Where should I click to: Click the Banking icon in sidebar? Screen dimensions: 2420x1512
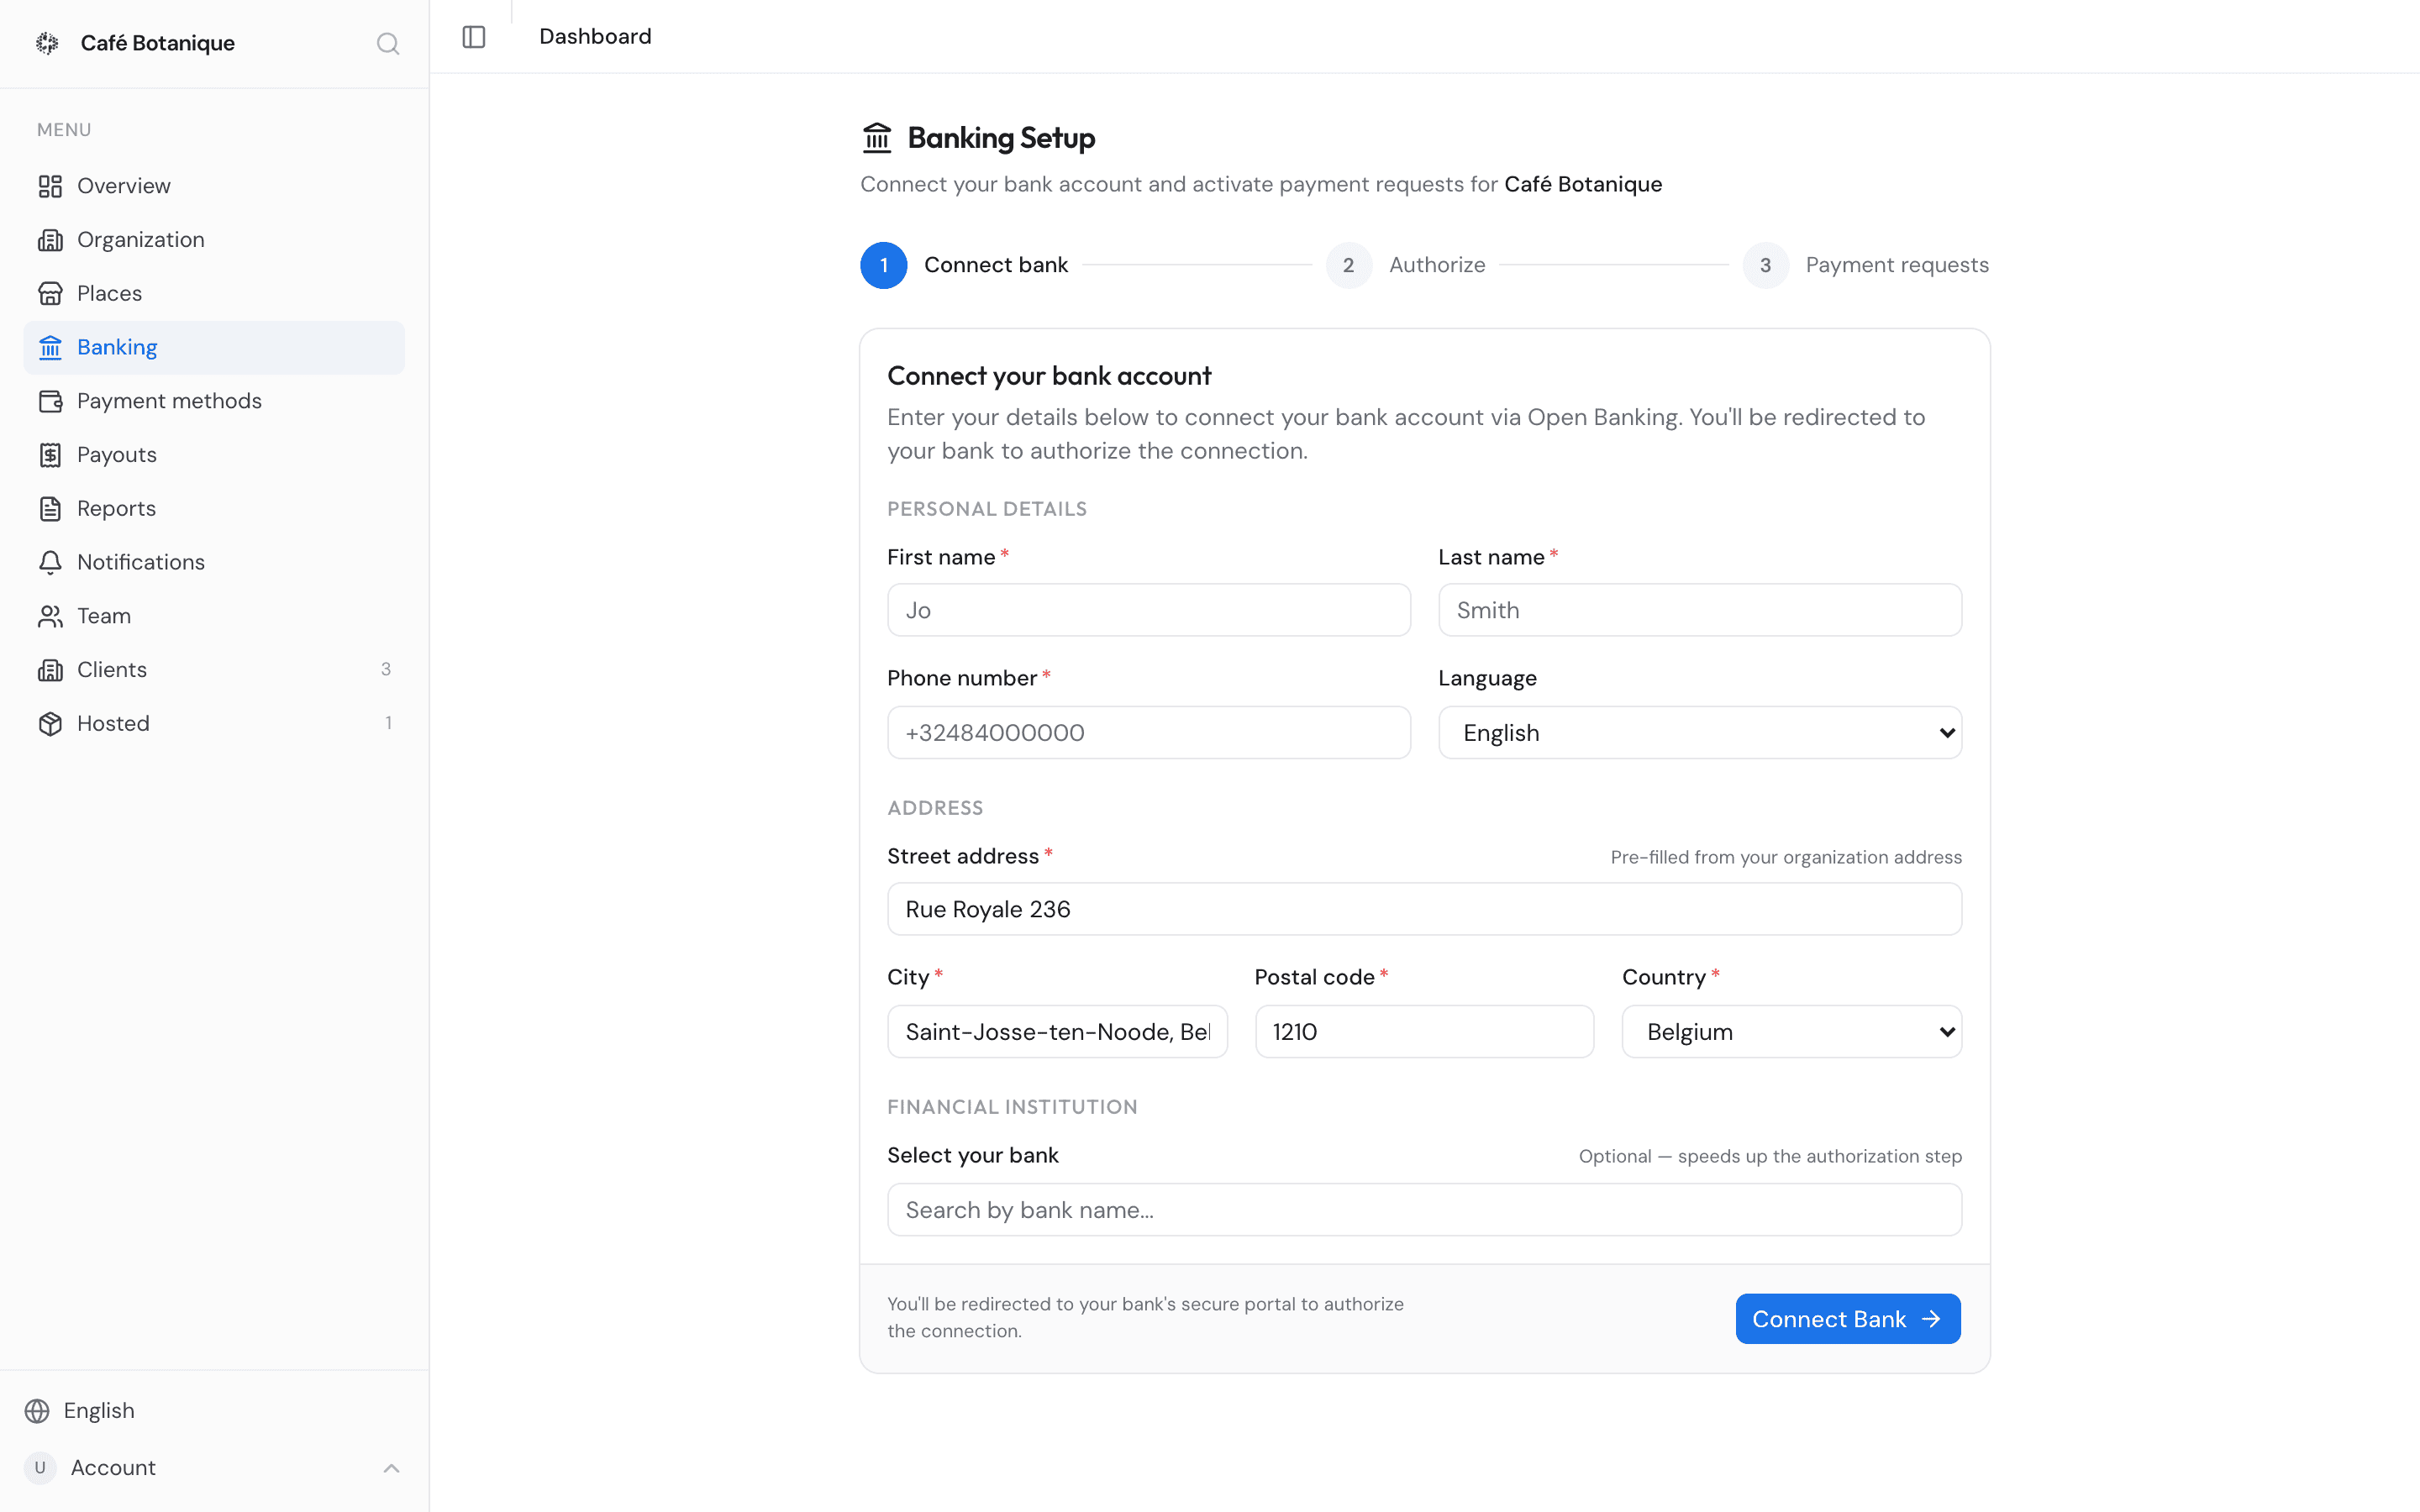[50, 347]
